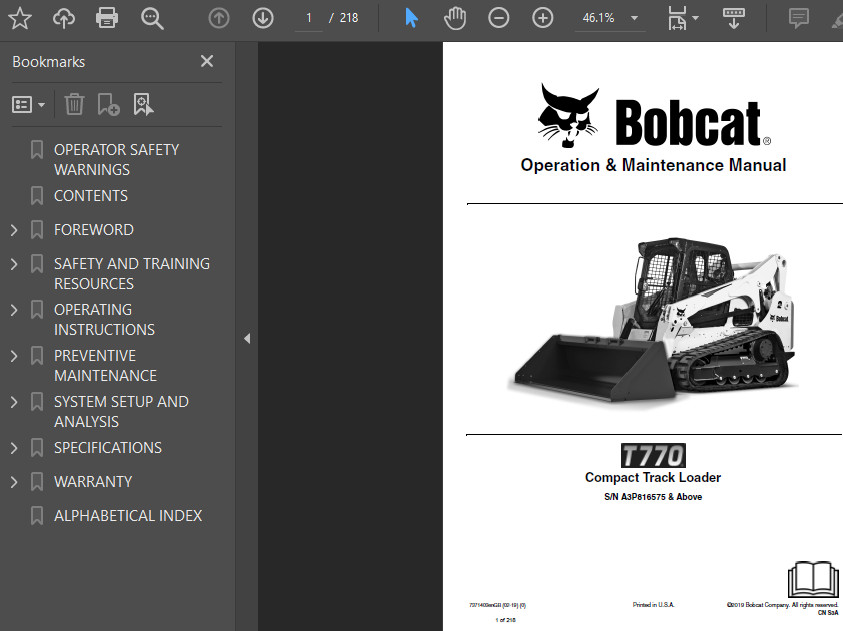Add a new bookmark
This screenshot has width=843, height=631.
[x=108, y=104]
